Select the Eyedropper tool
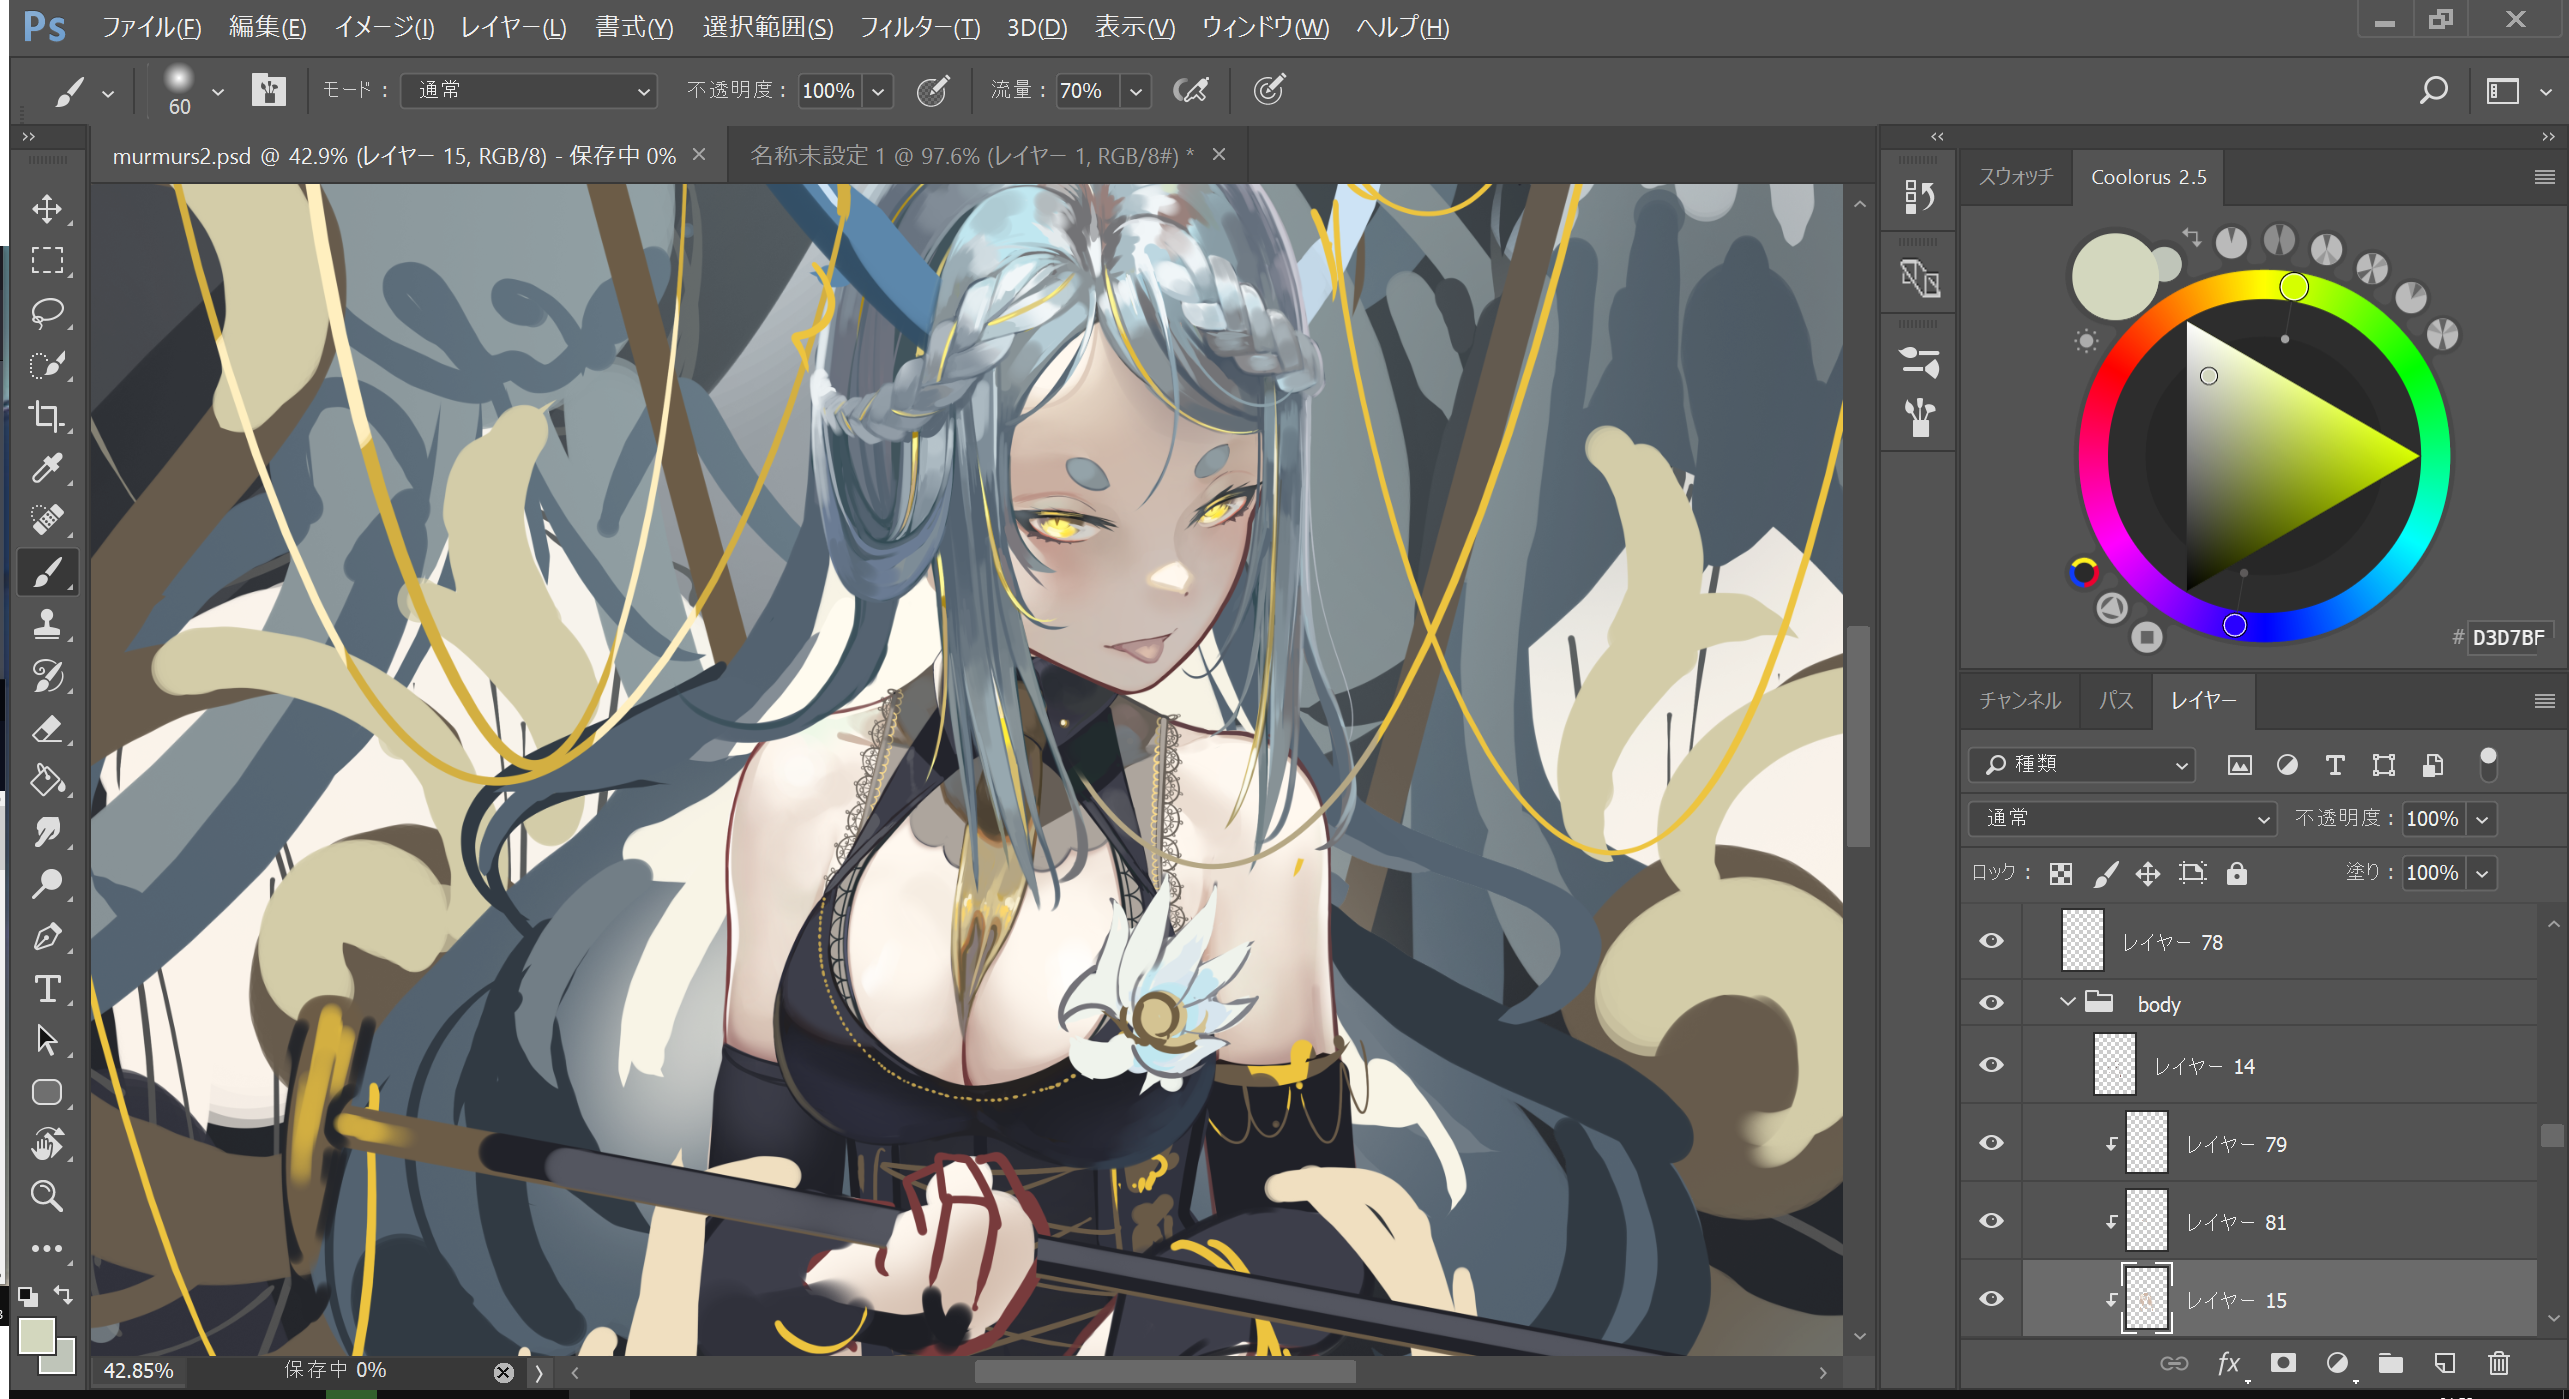 pos(46,468)
